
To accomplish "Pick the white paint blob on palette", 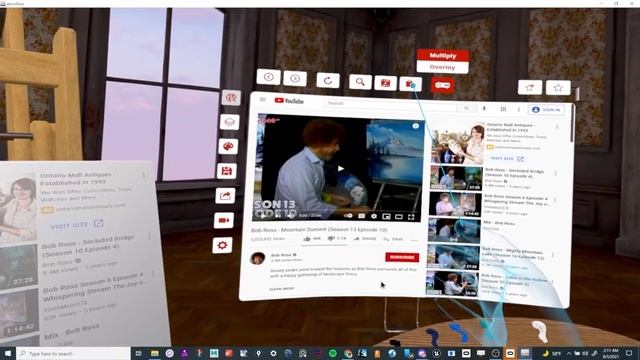I will coord(540,331).
